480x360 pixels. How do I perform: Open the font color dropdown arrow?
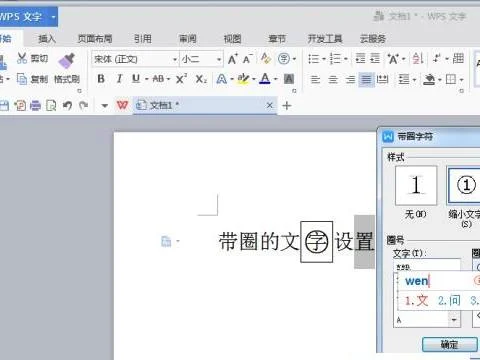[x=276, y=79]
